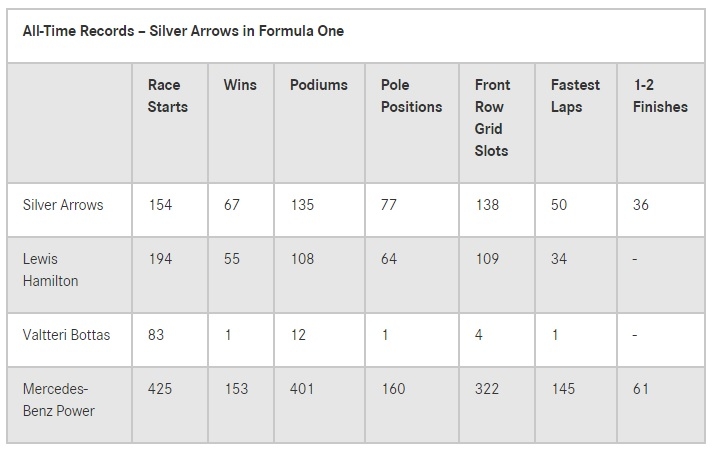Select the Lewis Hamilton row label
Viewport: 712px width, 451px height.
click(50, 270)
